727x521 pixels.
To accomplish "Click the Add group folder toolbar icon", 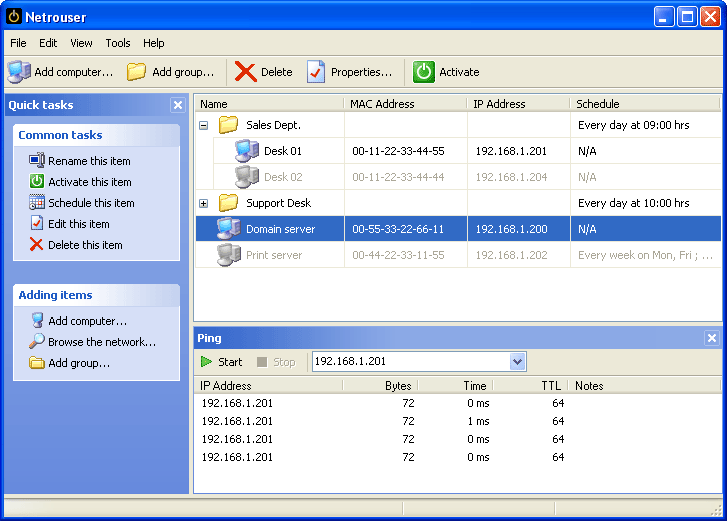I will click(136, 72).
